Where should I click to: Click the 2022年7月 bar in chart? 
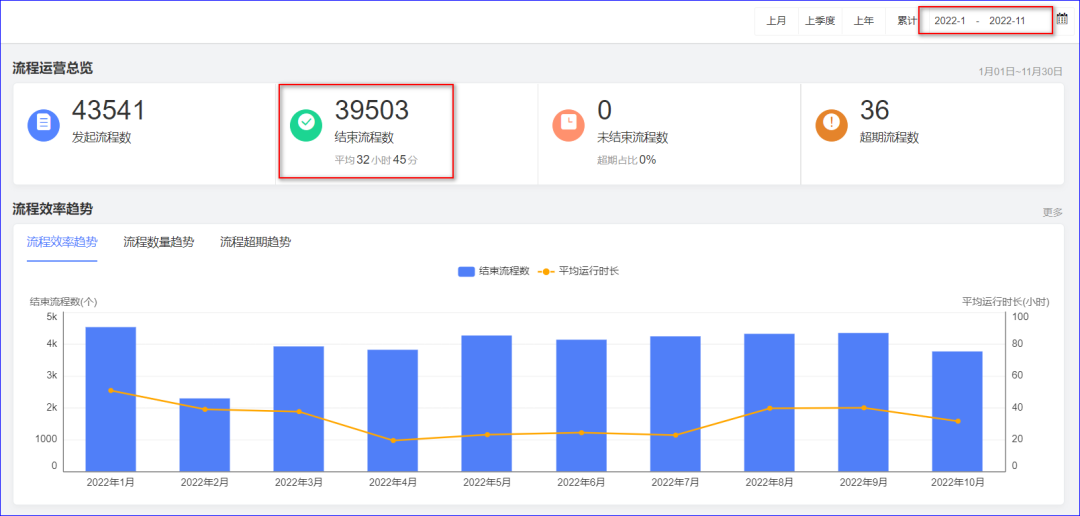tap(676, 404)
